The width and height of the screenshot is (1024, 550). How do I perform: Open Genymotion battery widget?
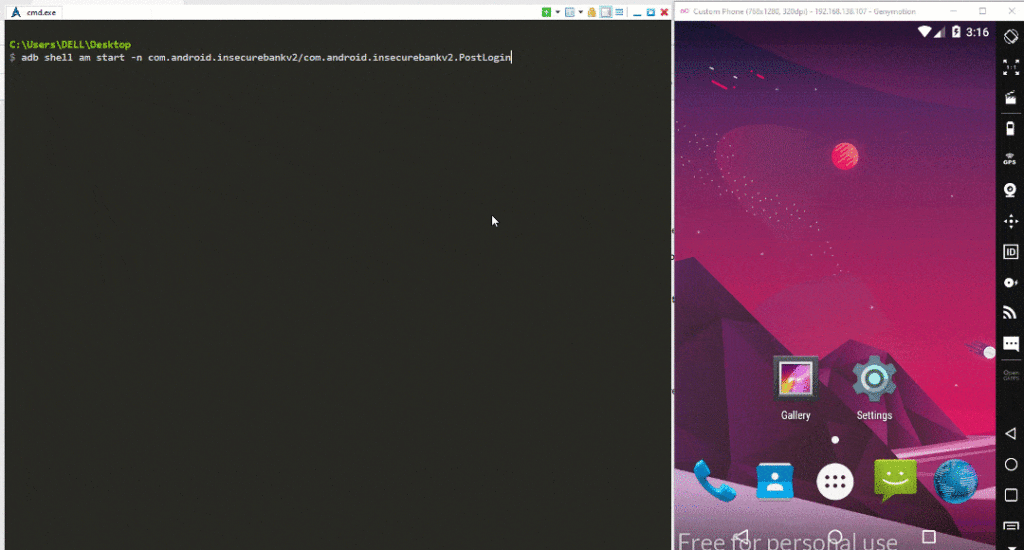coord(1010,129)
